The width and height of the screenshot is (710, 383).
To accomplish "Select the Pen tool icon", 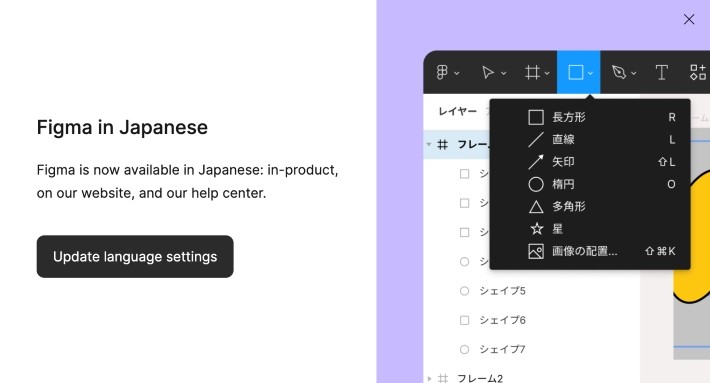I will 619,72.
